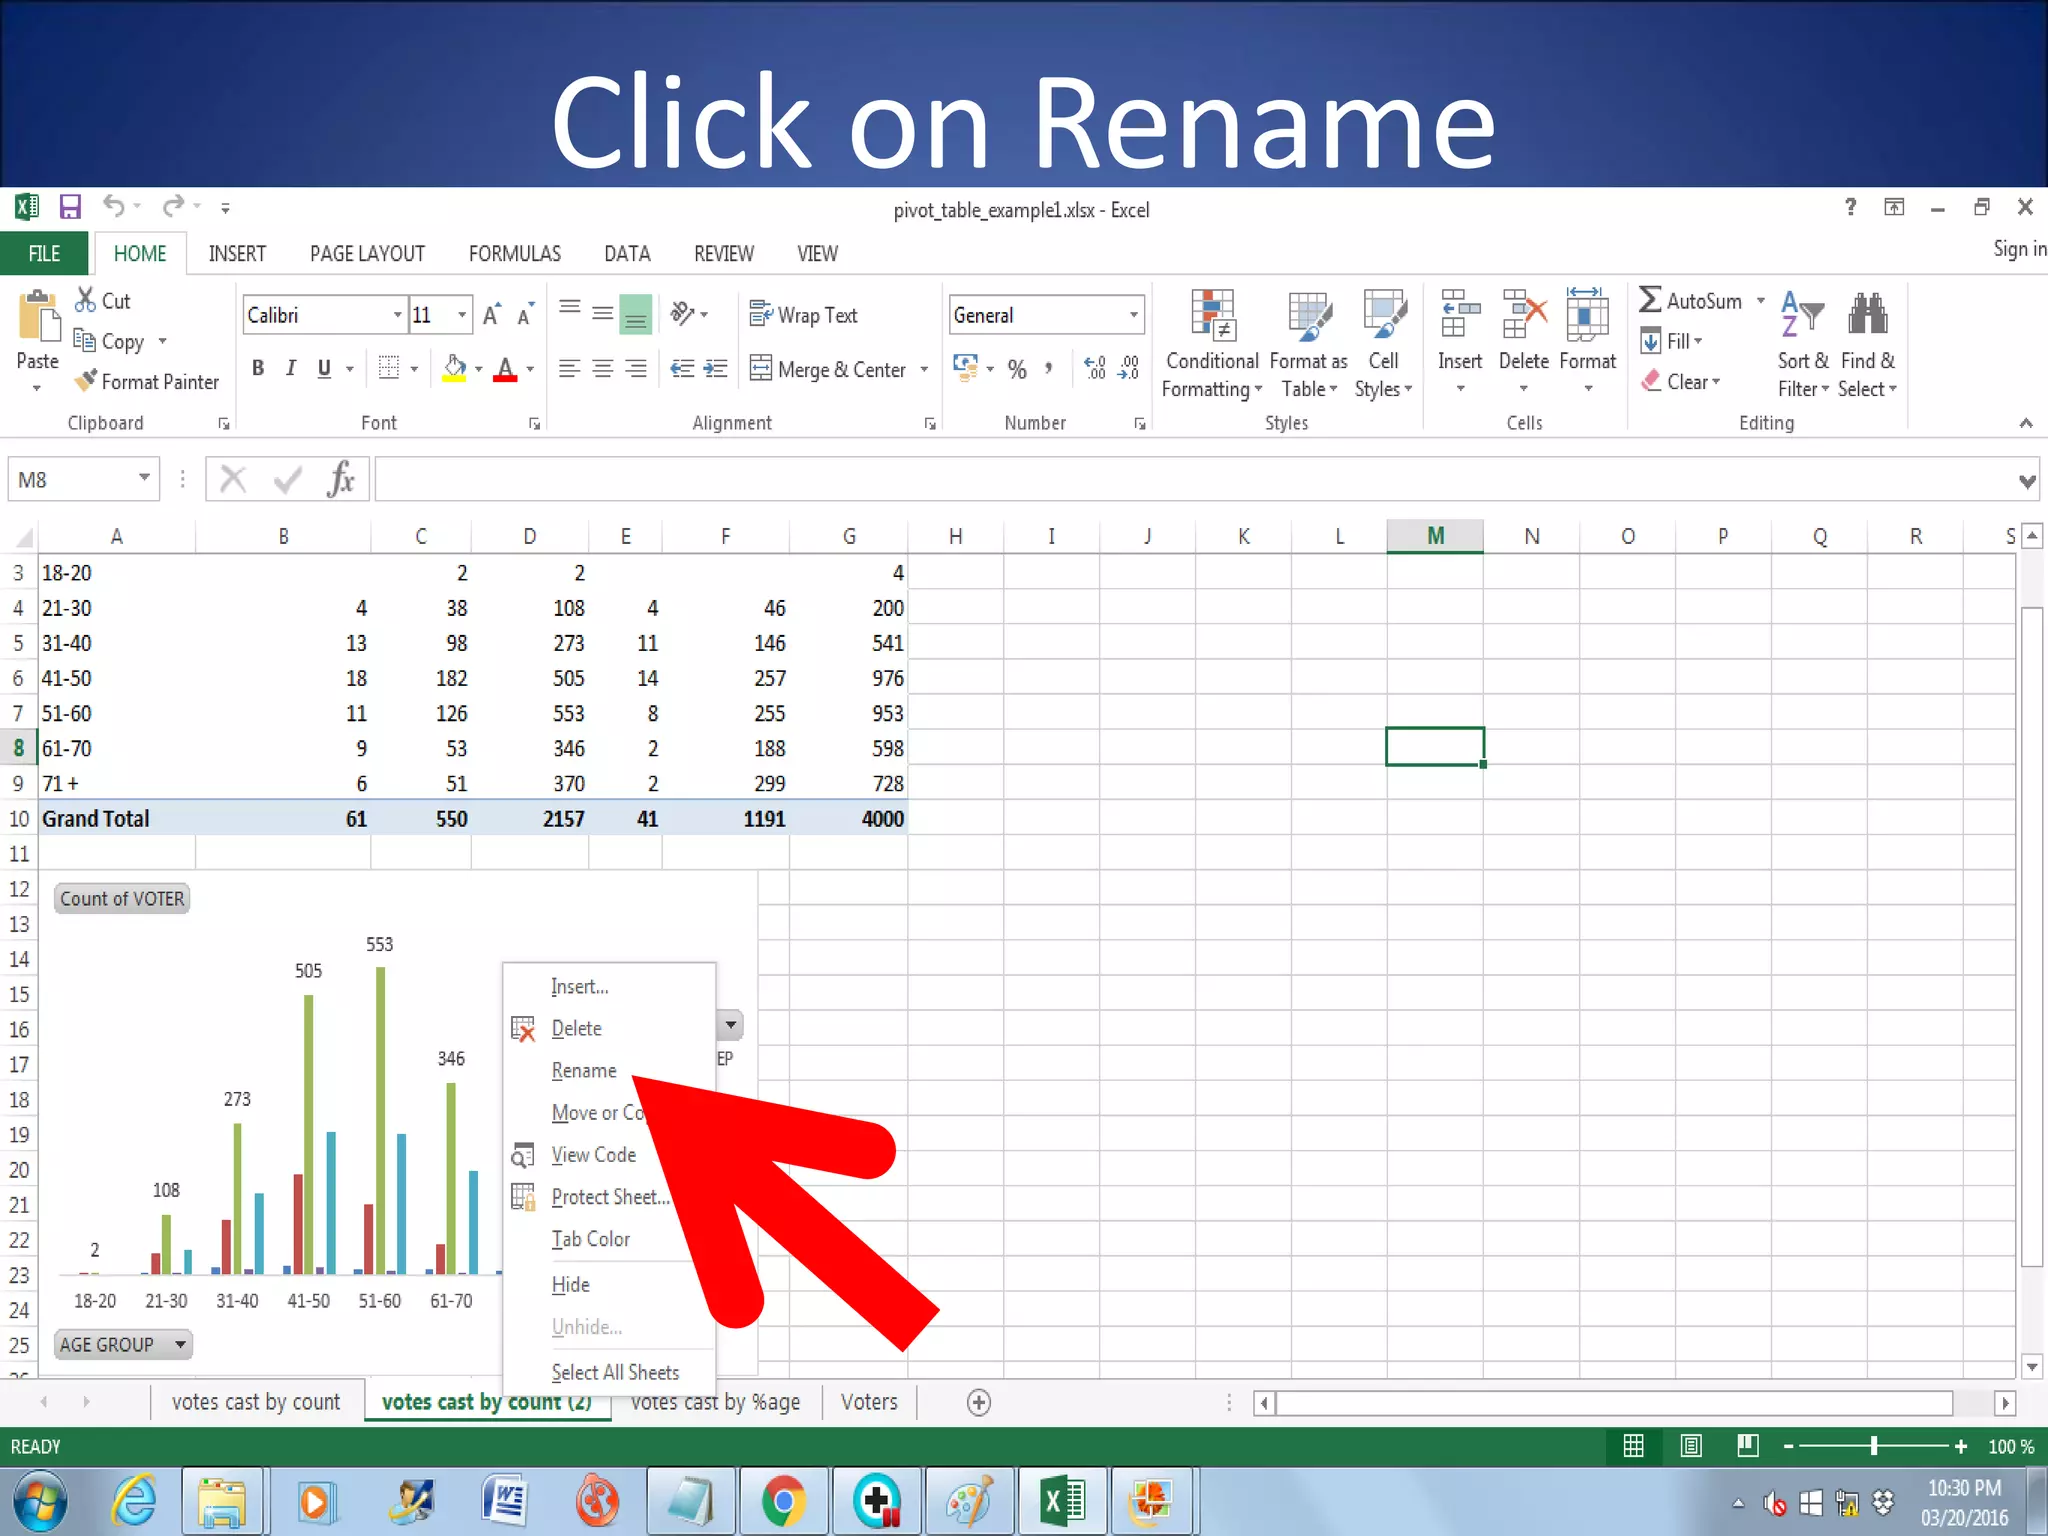The image size is (2048, 1536).
Task: Open the INSERT ribbon tab
Action: coord(237,254)
